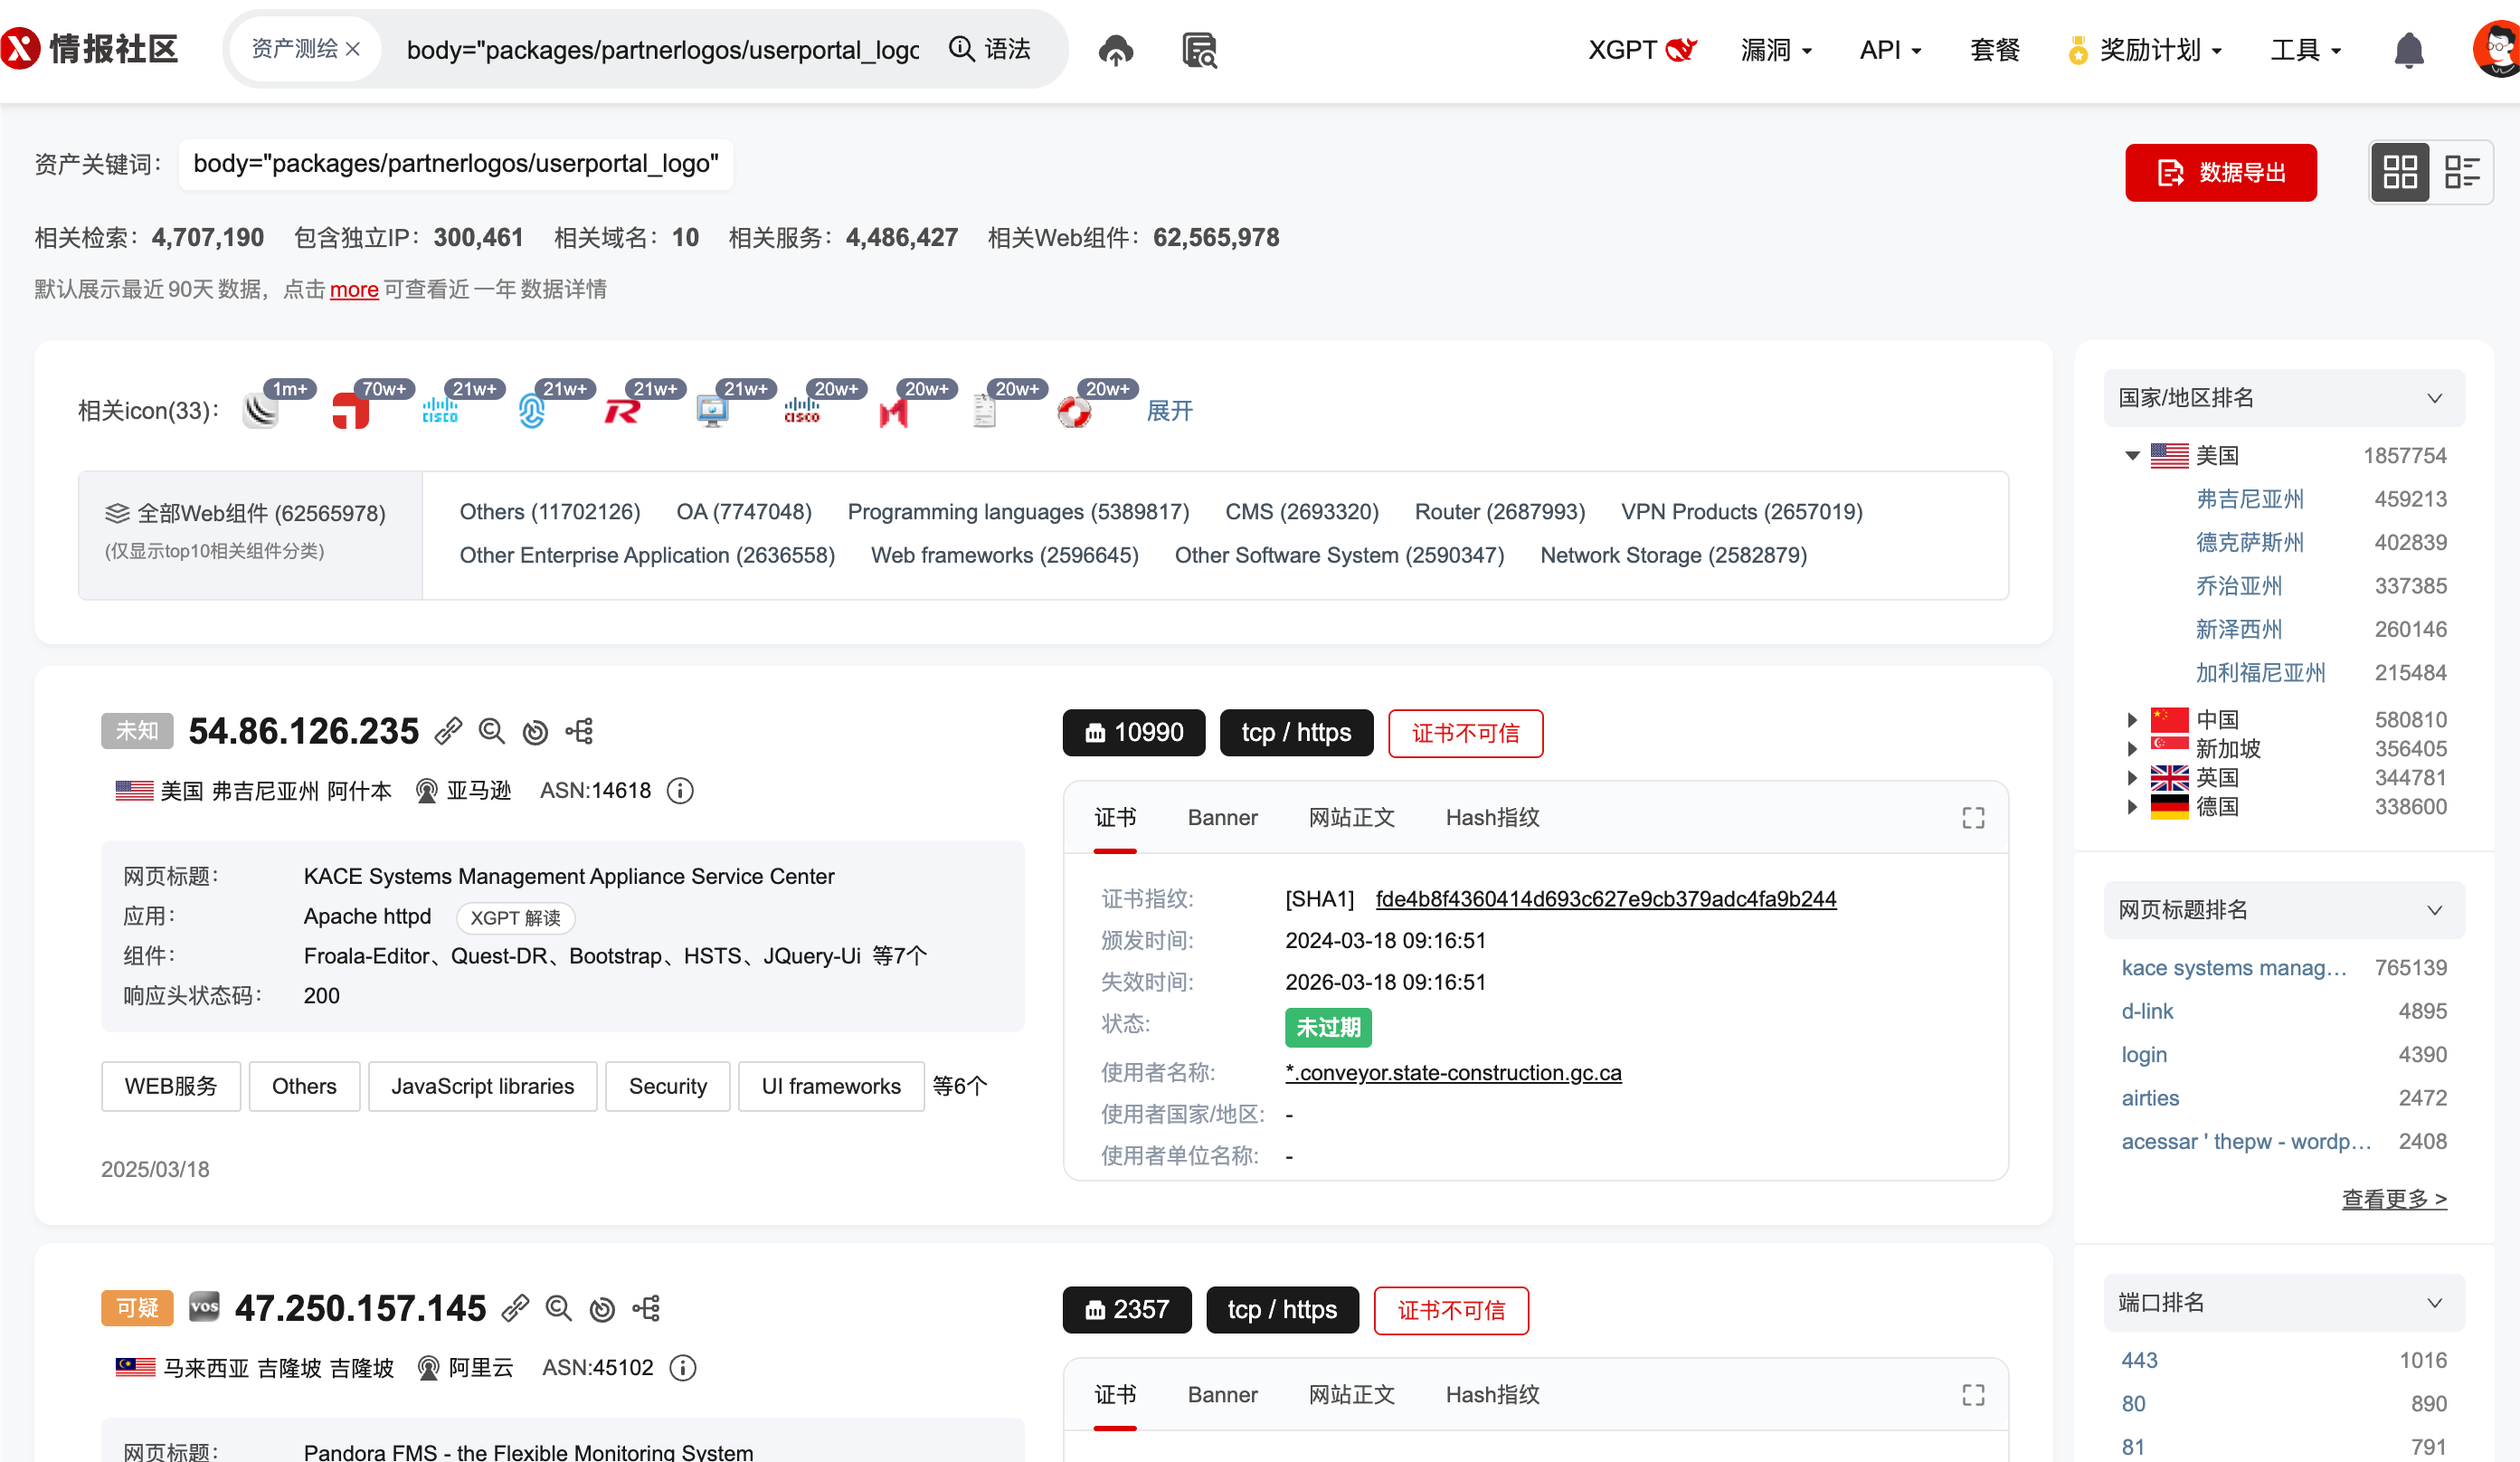Expand the 新加坡 country tree node

tap(2132, 749)
